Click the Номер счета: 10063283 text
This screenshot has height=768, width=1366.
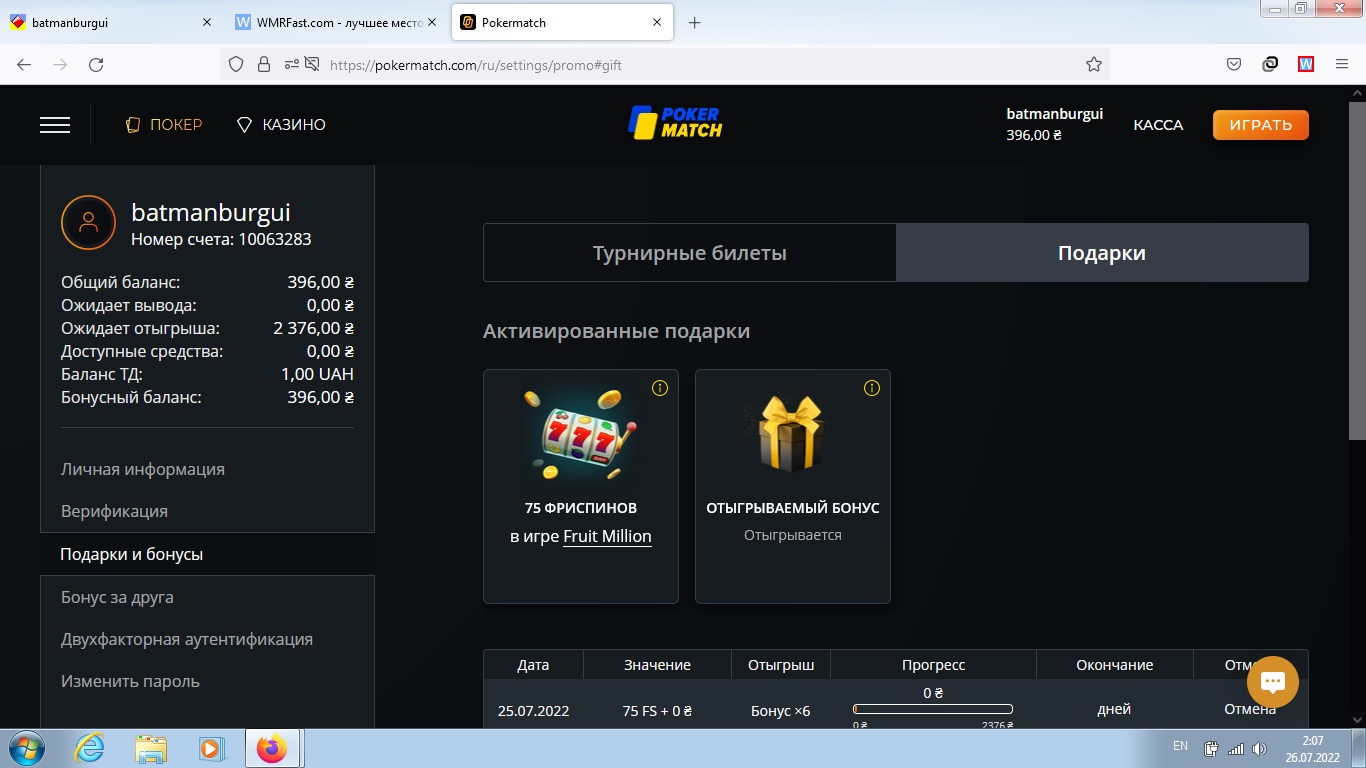(221, 239)
